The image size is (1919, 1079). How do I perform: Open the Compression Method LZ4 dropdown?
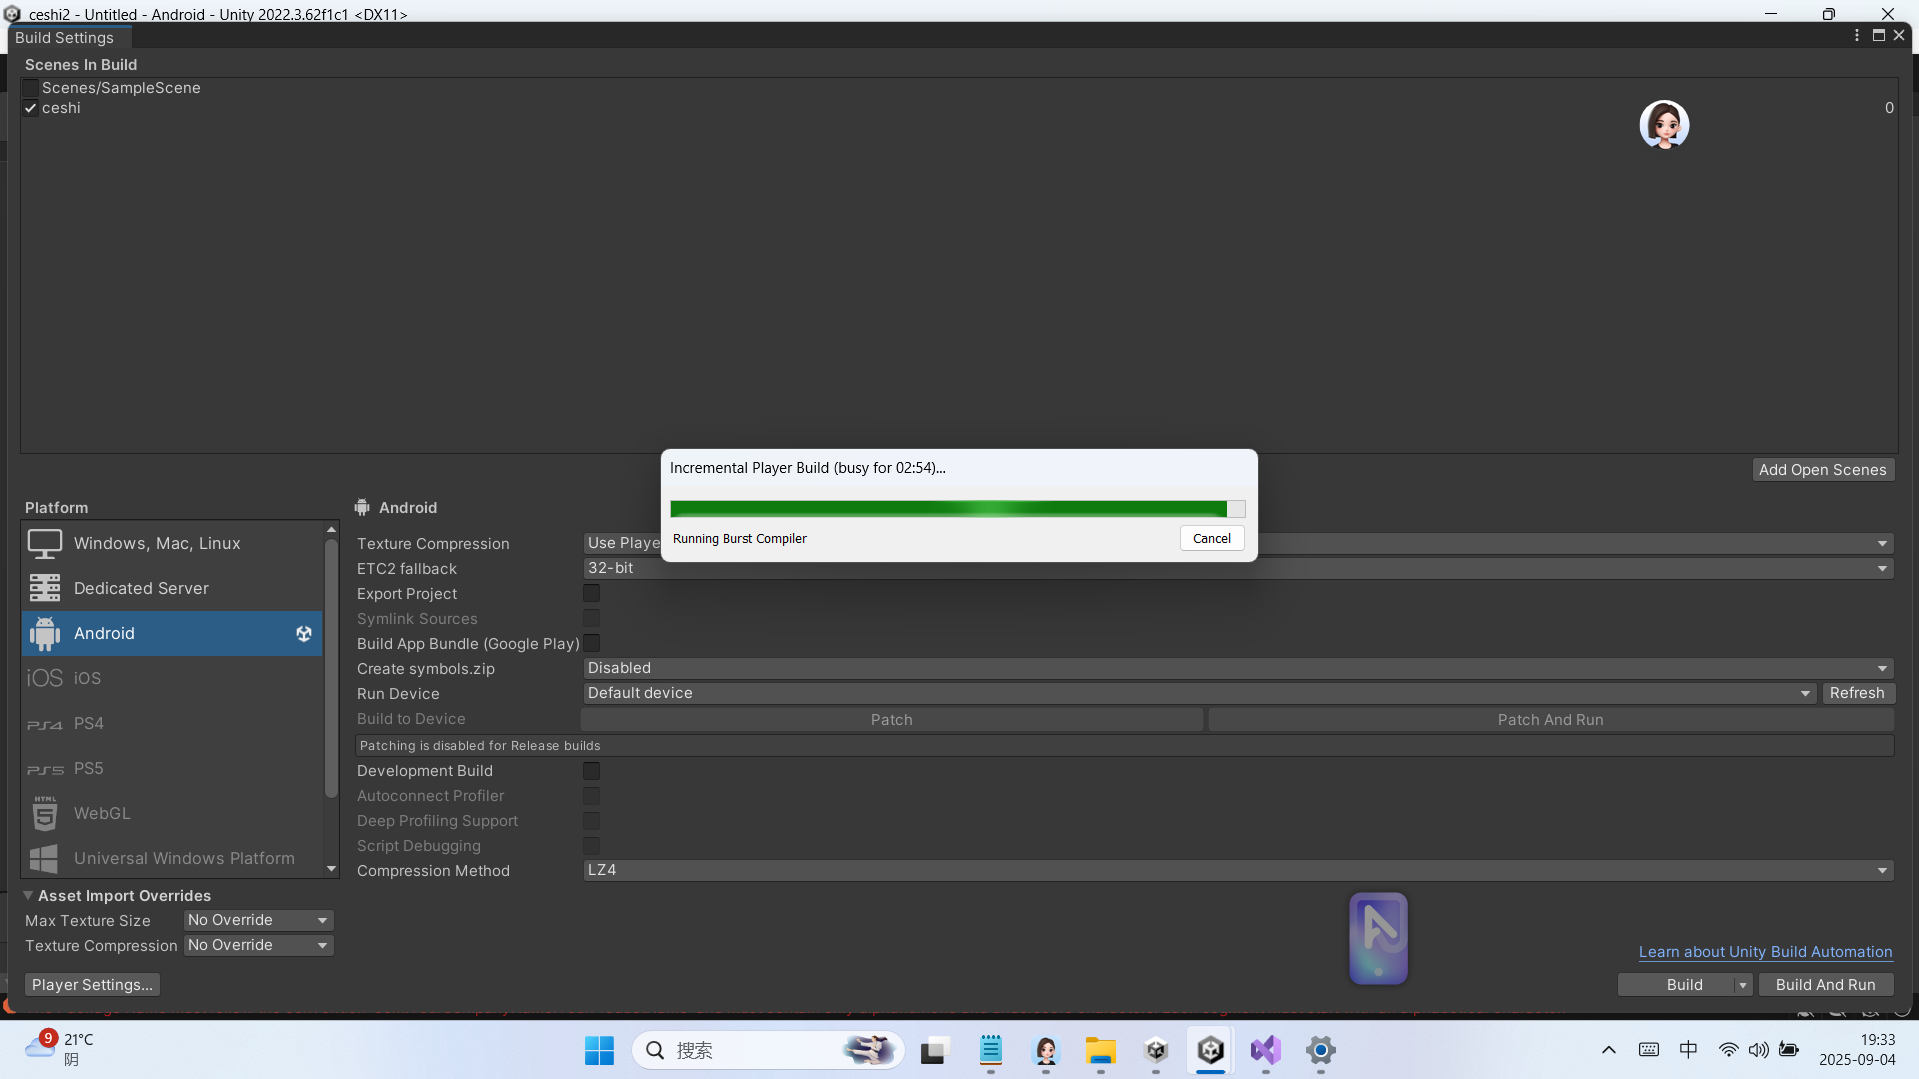[1238, 871]
